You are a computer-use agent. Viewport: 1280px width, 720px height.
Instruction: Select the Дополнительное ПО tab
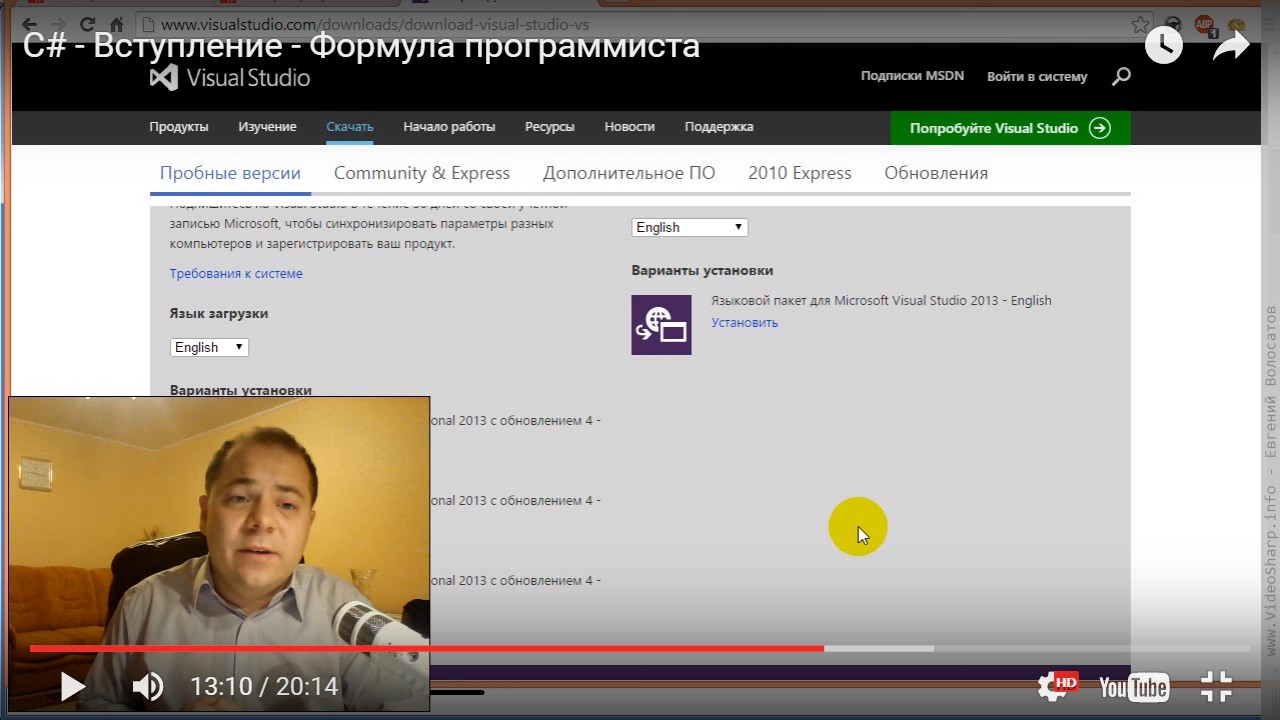point(629,173)
